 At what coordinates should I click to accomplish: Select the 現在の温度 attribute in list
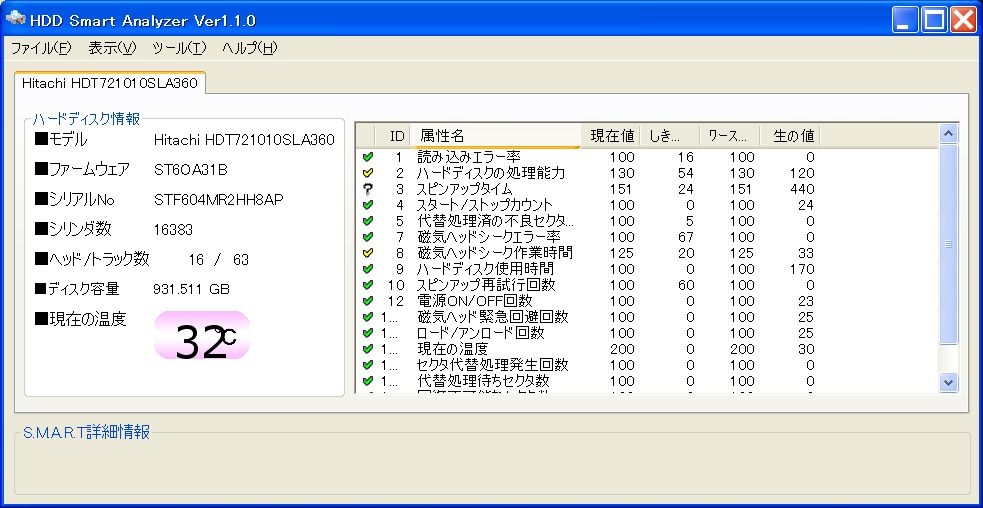tap(453, 349)
